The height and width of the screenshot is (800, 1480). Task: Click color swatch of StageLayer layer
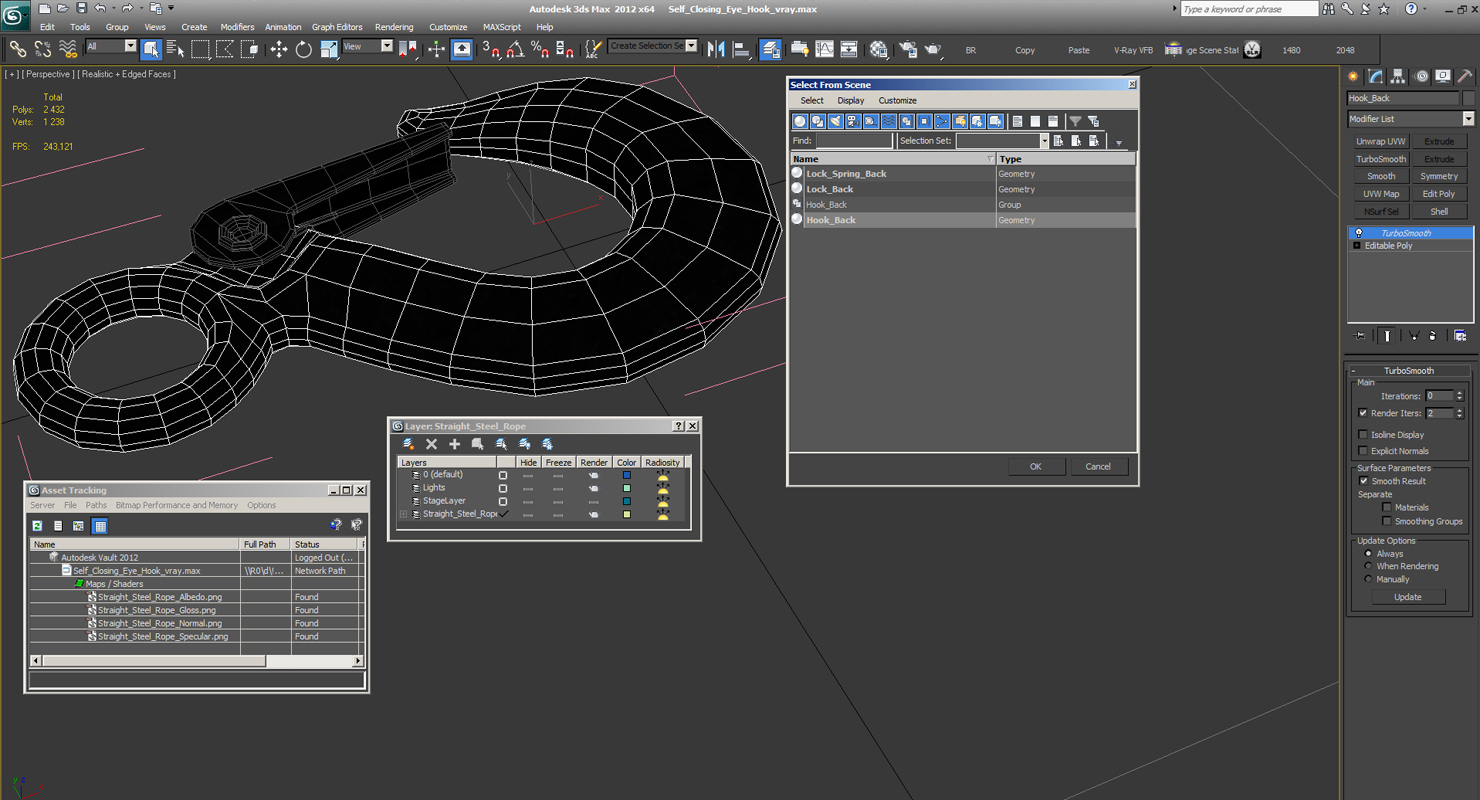tap(627, 502)
